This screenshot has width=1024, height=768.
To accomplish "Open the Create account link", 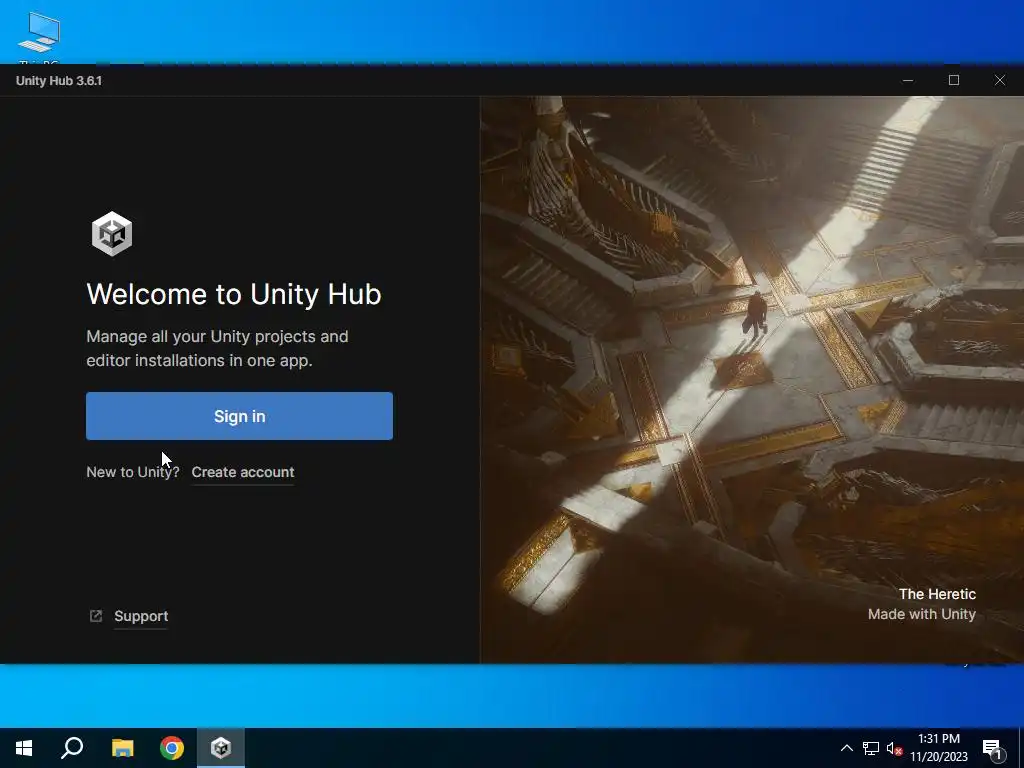I will coord(243,472).
